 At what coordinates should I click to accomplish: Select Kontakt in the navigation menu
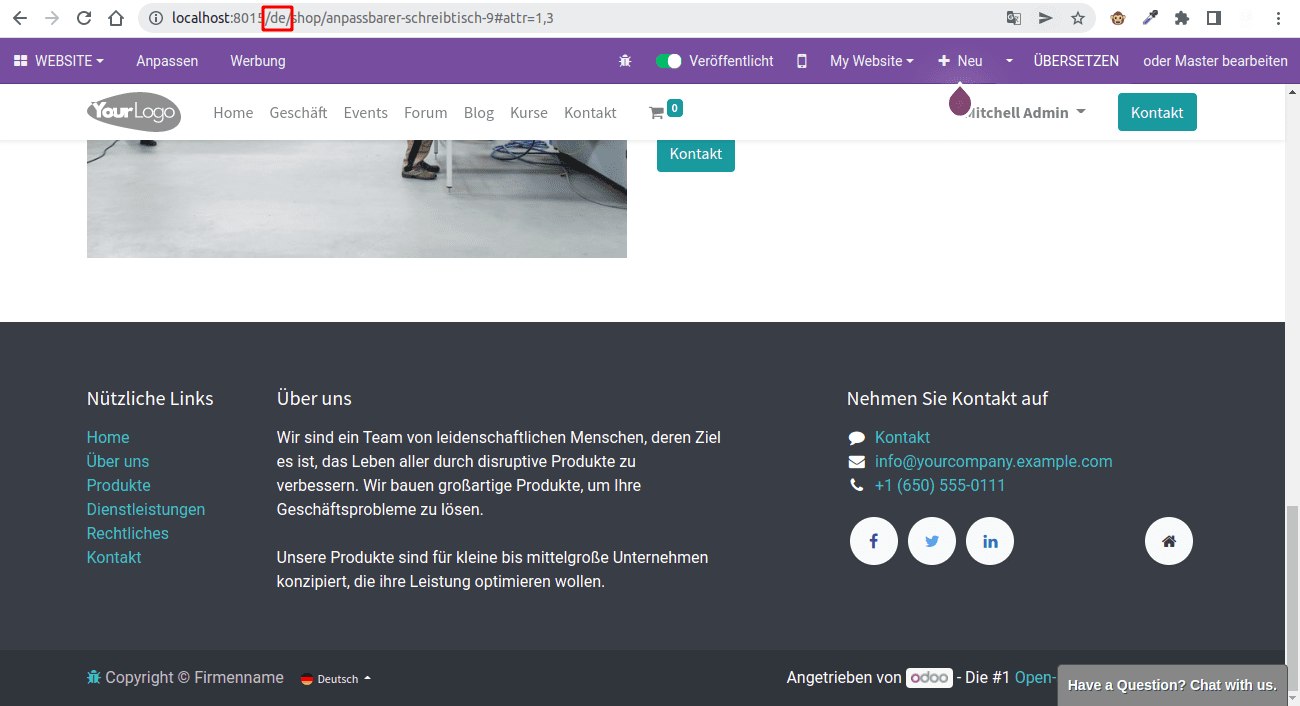(590, 113)
